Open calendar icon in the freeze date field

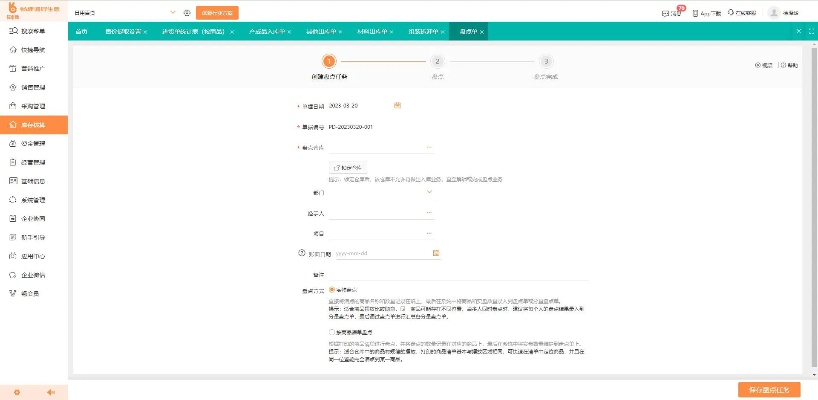click(x=436, y=253)
